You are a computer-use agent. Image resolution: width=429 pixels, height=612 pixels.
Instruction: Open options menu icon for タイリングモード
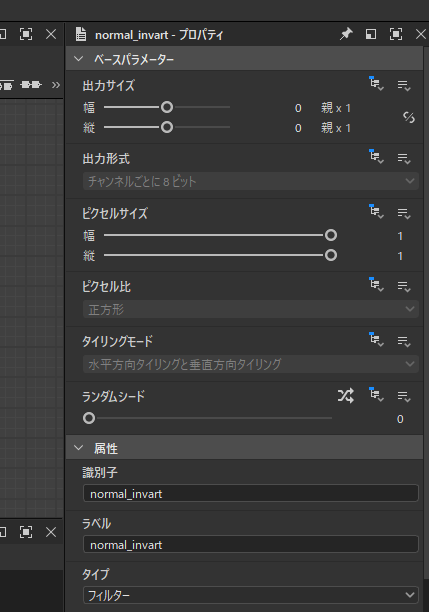click(404, 341)
